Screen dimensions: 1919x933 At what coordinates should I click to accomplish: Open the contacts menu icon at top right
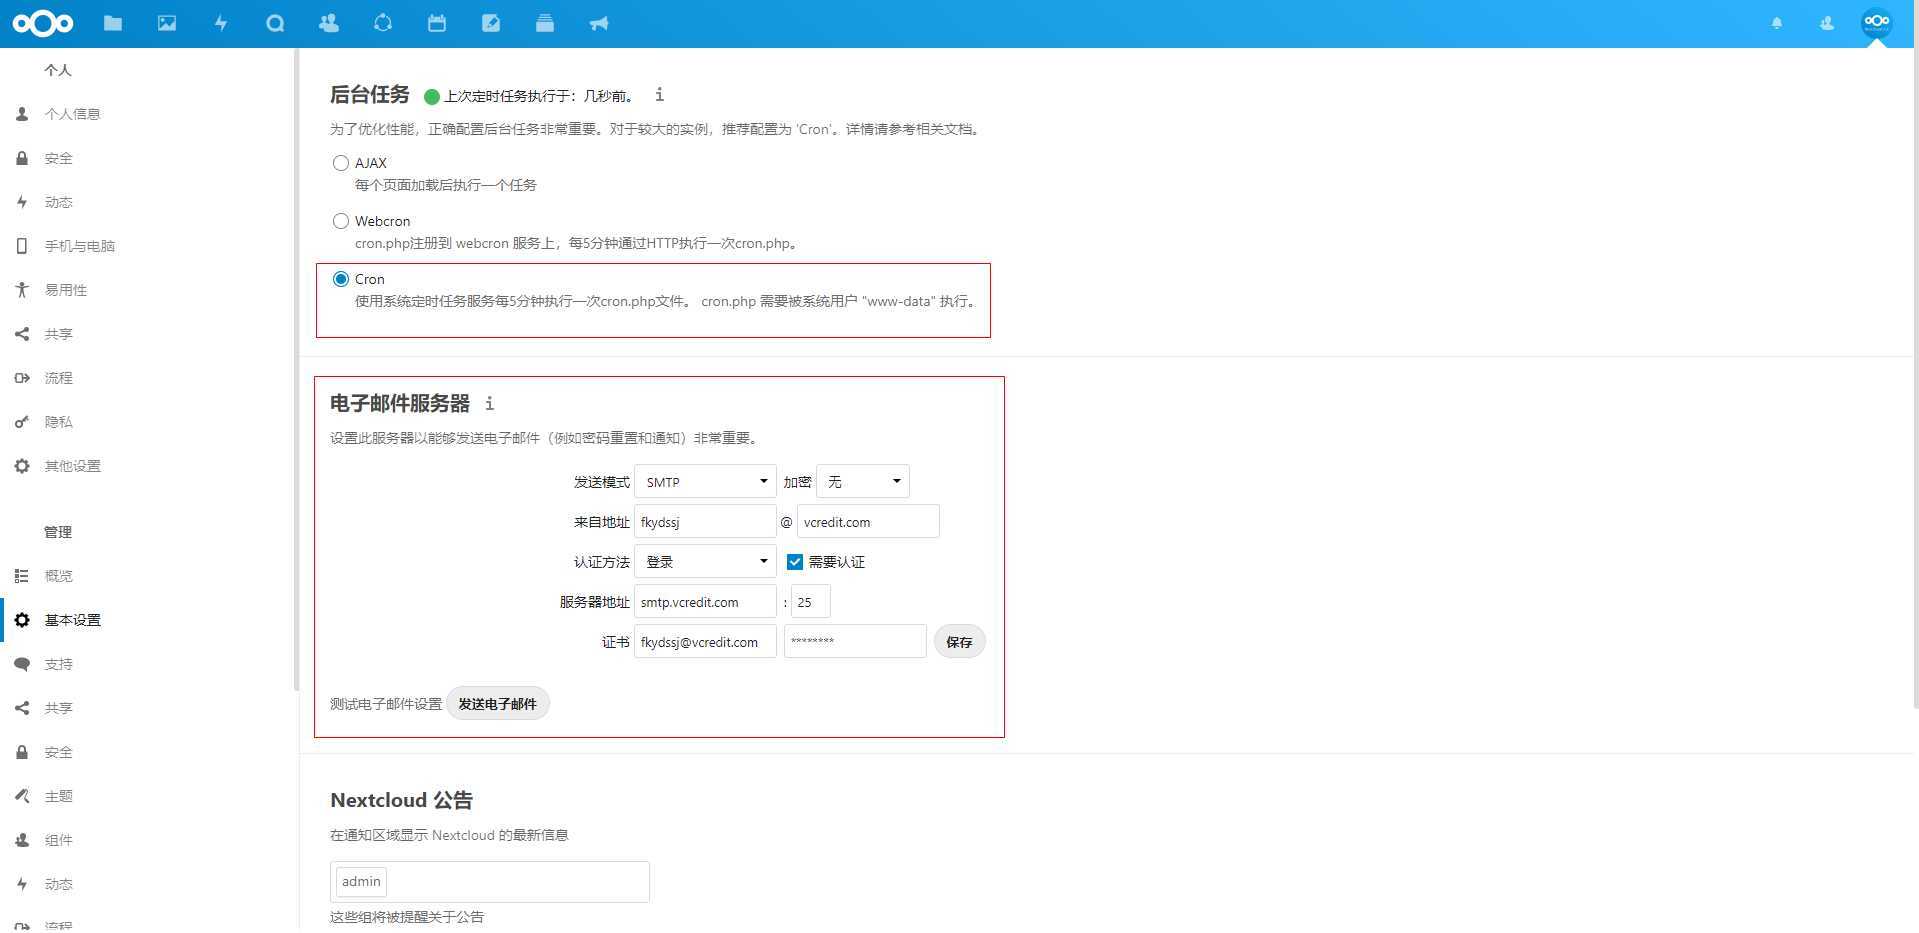coord(1827,23)
